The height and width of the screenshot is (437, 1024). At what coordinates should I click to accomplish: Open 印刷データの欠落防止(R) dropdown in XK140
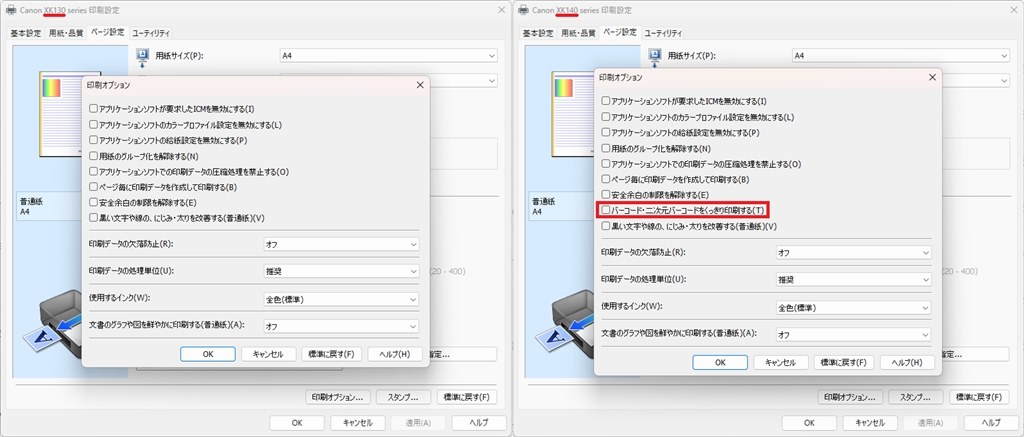pyautogui.click(x=853, y=252)
